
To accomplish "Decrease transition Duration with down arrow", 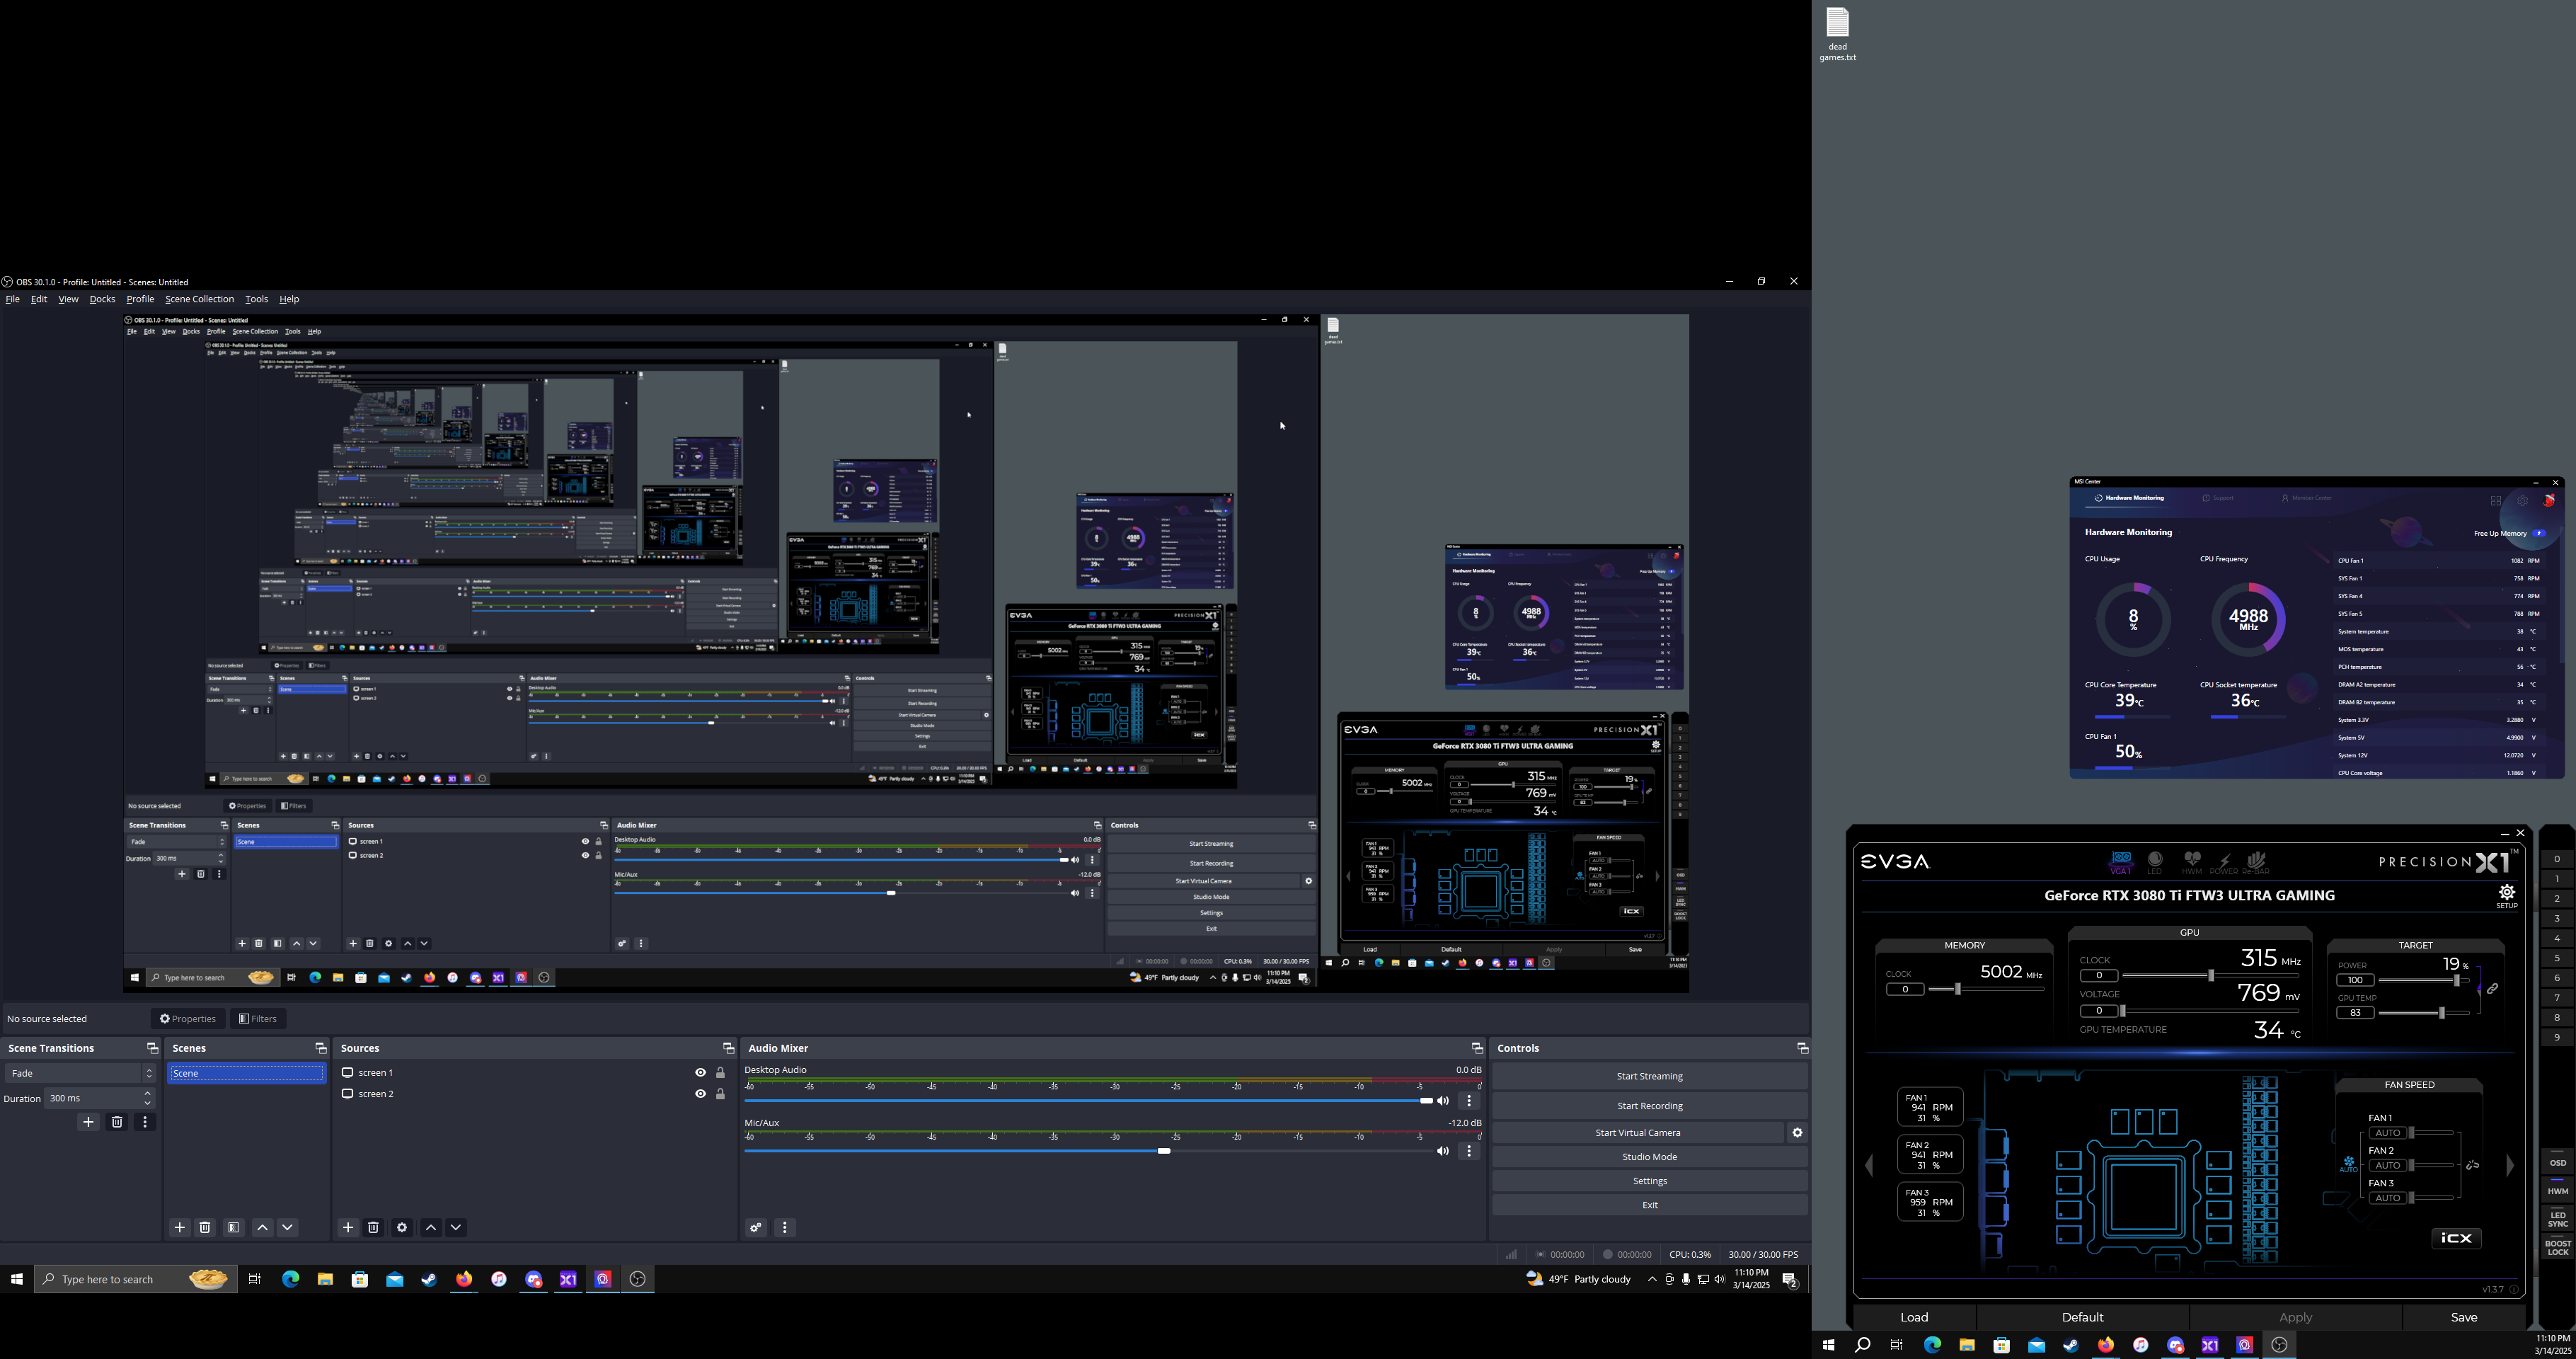I will tap(148, 1103).
